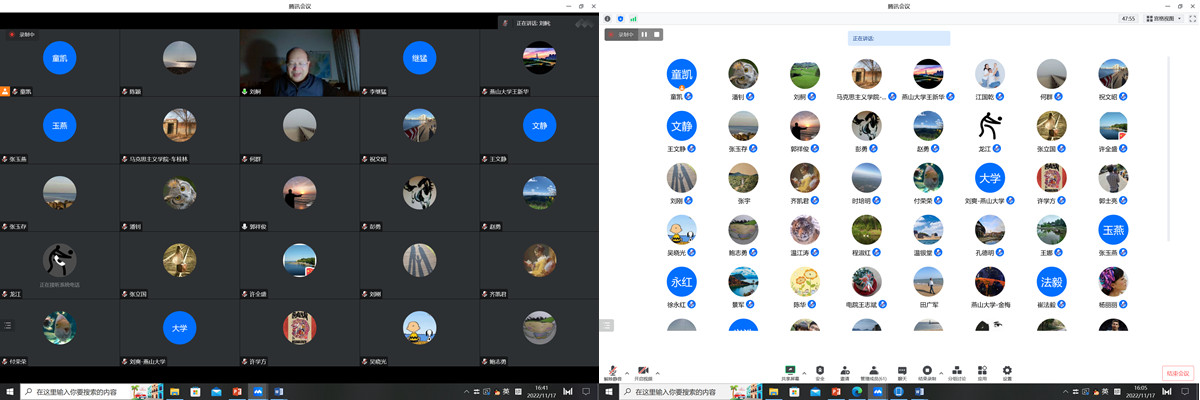The height and width of the screenshot is (400, 1200).
Task: Open the Manage Members (管理成员) panel
Action: pos(874,371)
